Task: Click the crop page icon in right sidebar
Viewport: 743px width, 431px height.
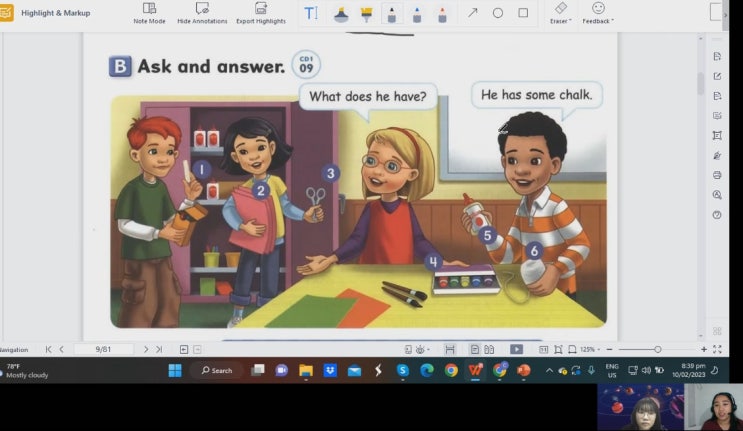Action: click(717, 135)
